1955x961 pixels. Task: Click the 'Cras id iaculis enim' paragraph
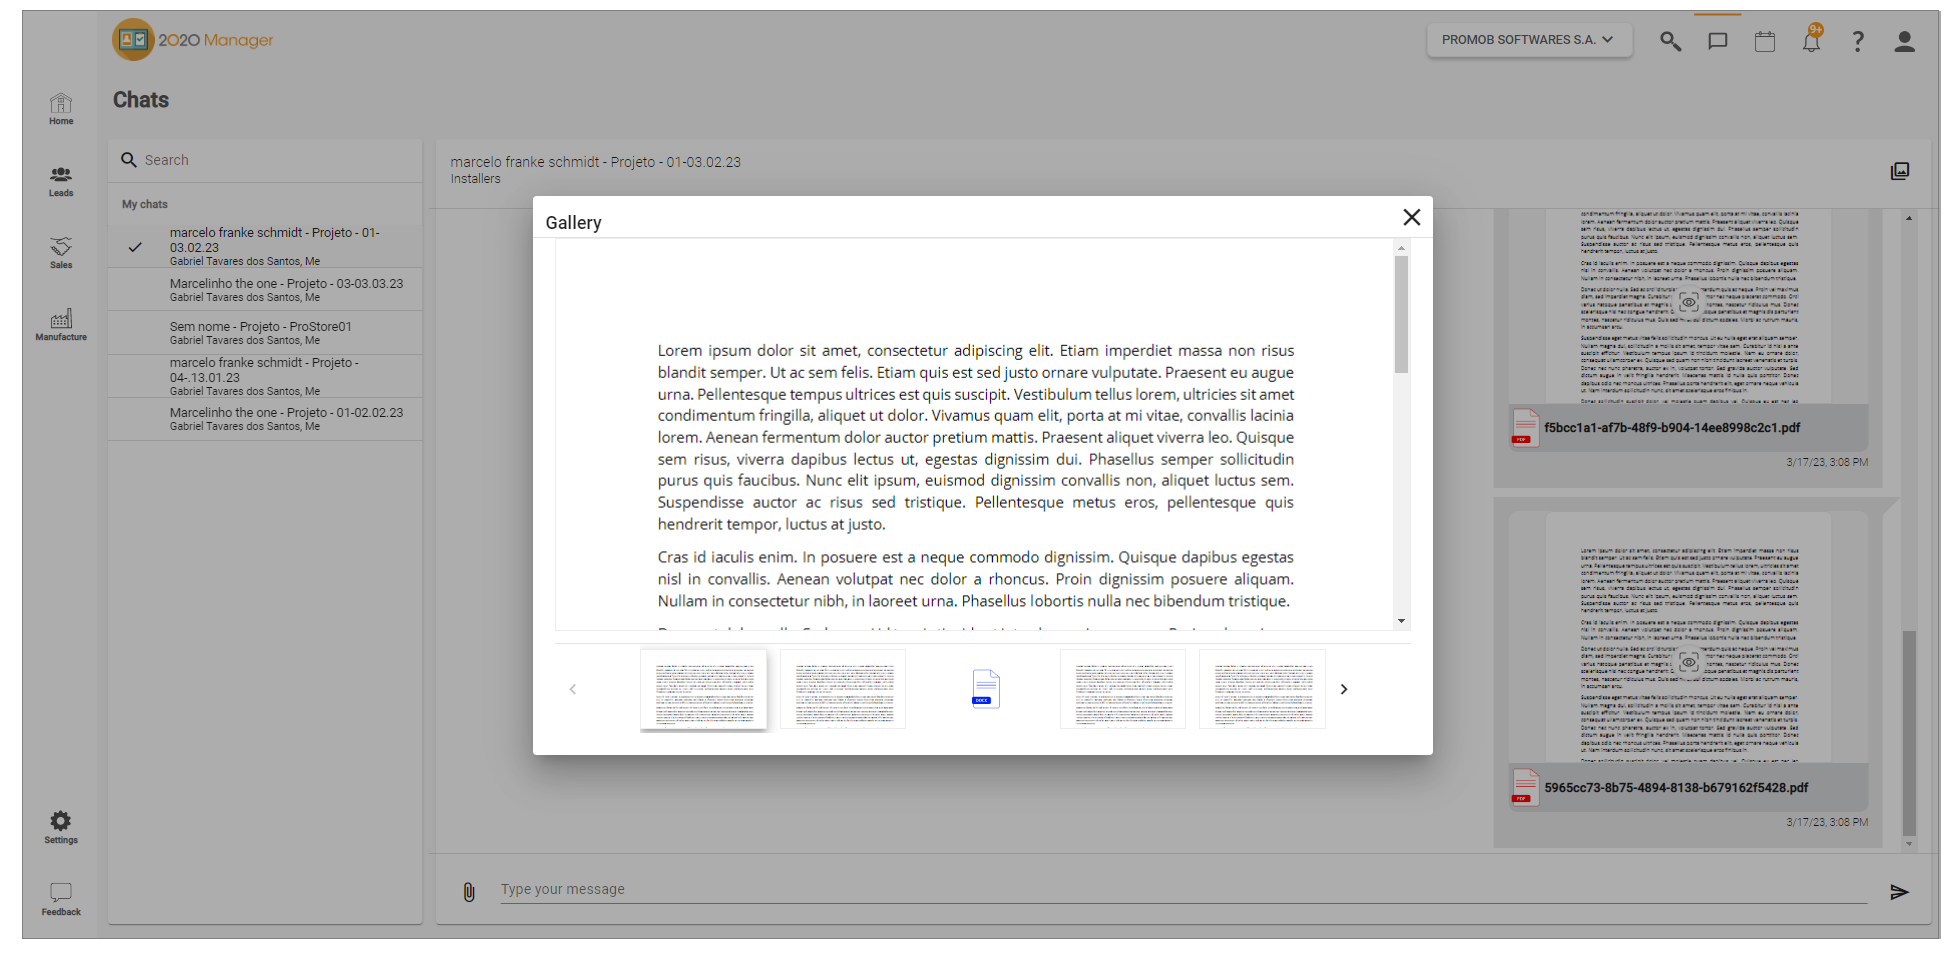click(976, 579)
